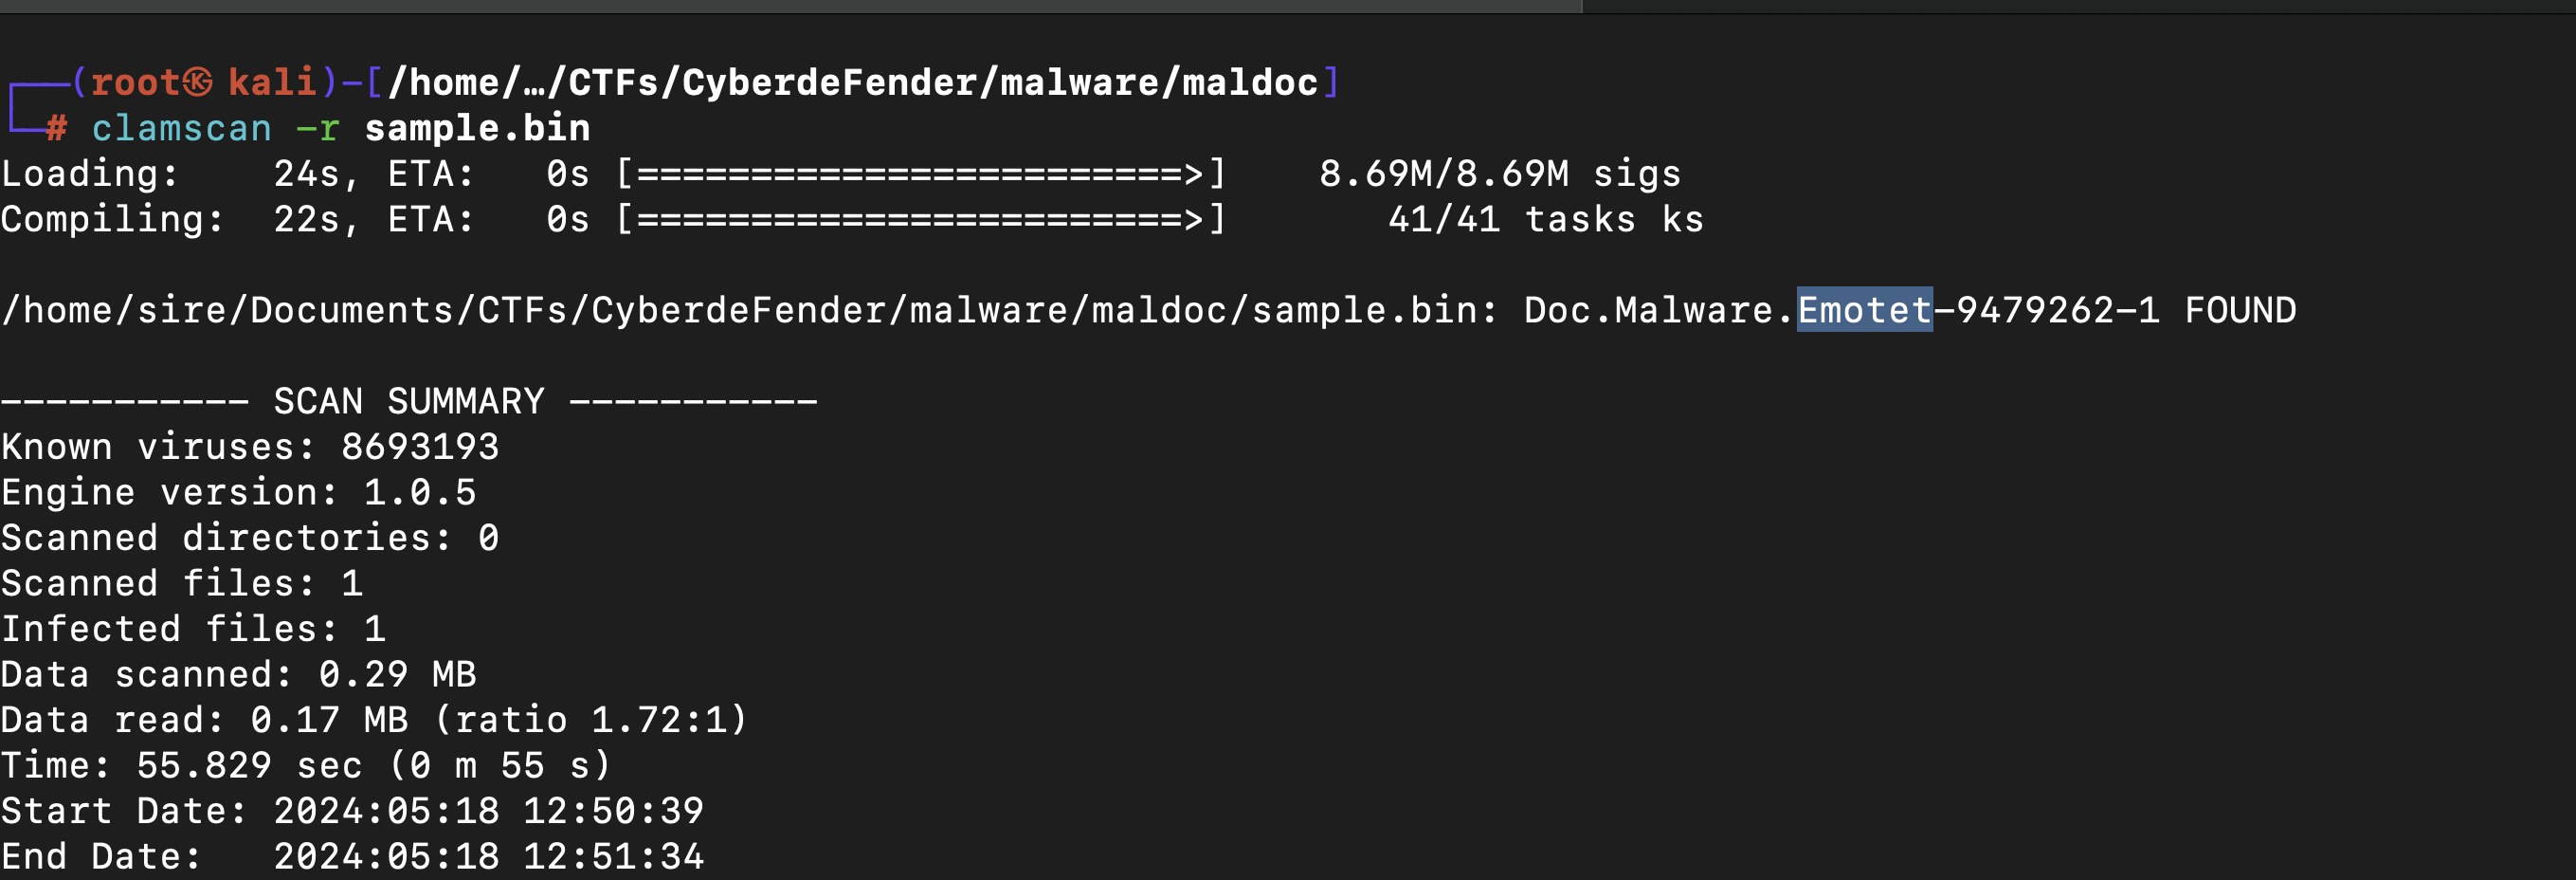Viewport: 2576px width, 880px height.
Task: Click the working directory path in prompt
Action: tap(853, 82)
